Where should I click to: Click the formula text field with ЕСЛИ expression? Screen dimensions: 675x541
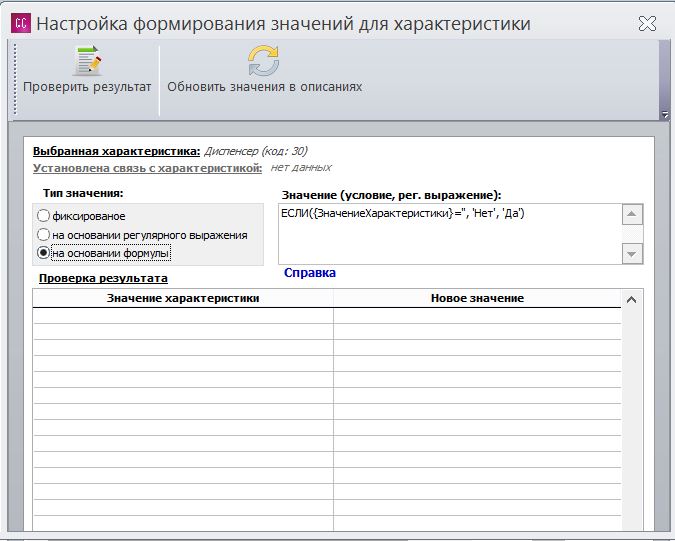[450, 234]
